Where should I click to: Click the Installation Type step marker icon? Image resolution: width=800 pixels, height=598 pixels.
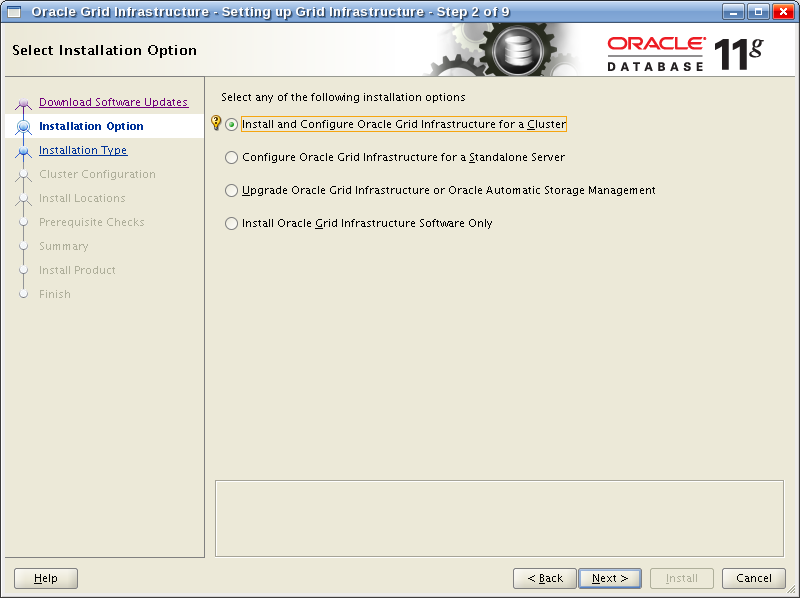click(23, 151)
